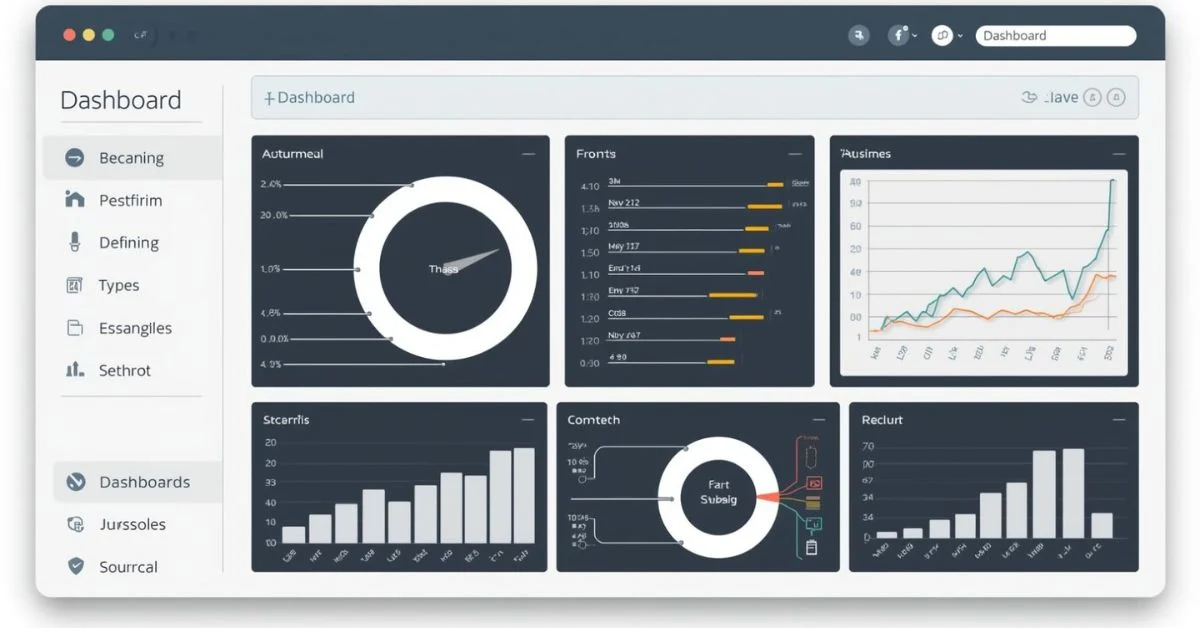Screen dimensions: 1200x628
Task: Collapse the Reclurt chart panel
Action: [x=1117, y=419]
